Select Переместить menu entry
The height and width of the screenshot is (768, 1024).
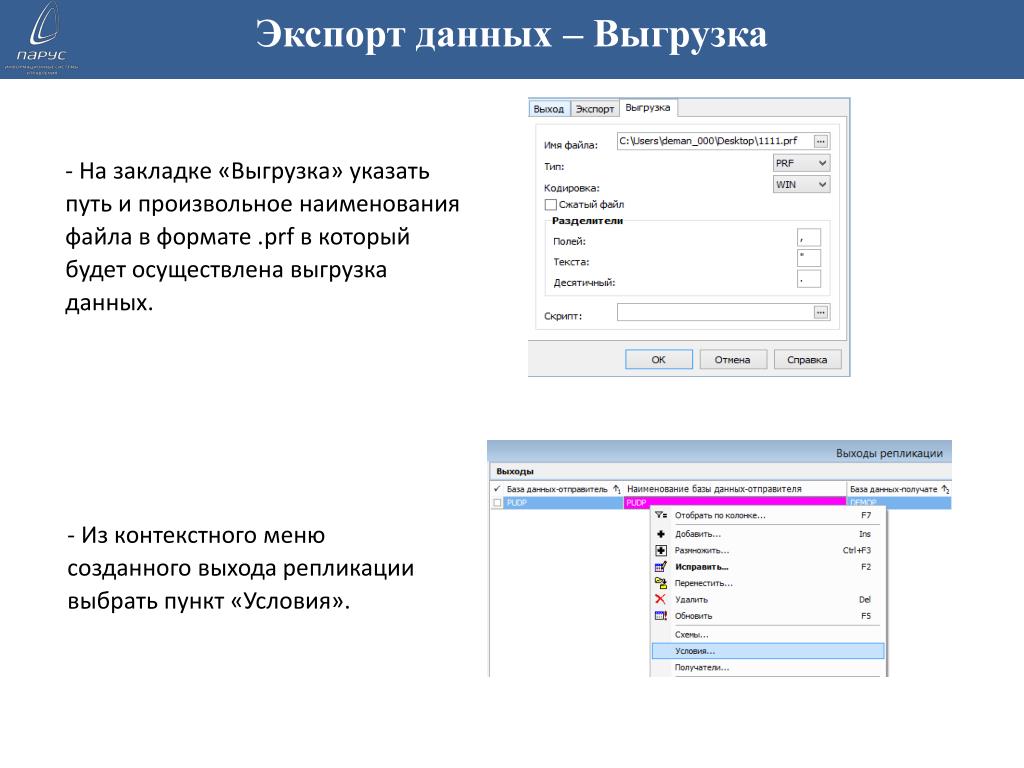[768, 583]
